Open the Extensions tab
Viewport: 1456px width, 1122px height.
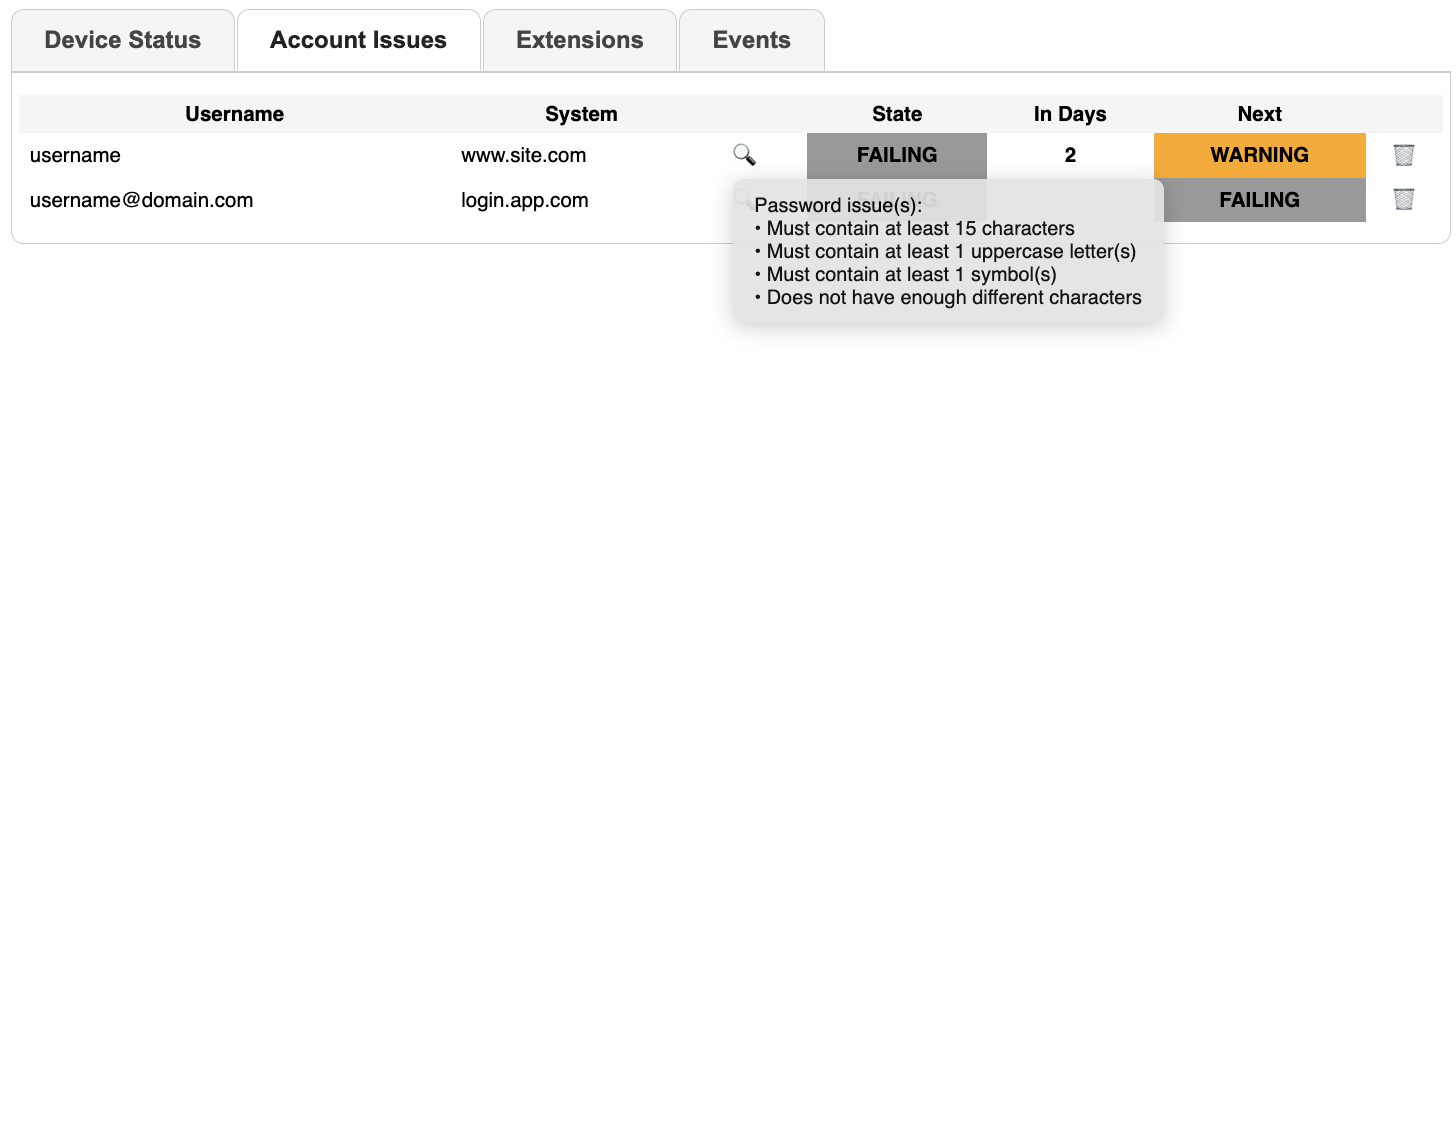(579, 40)
